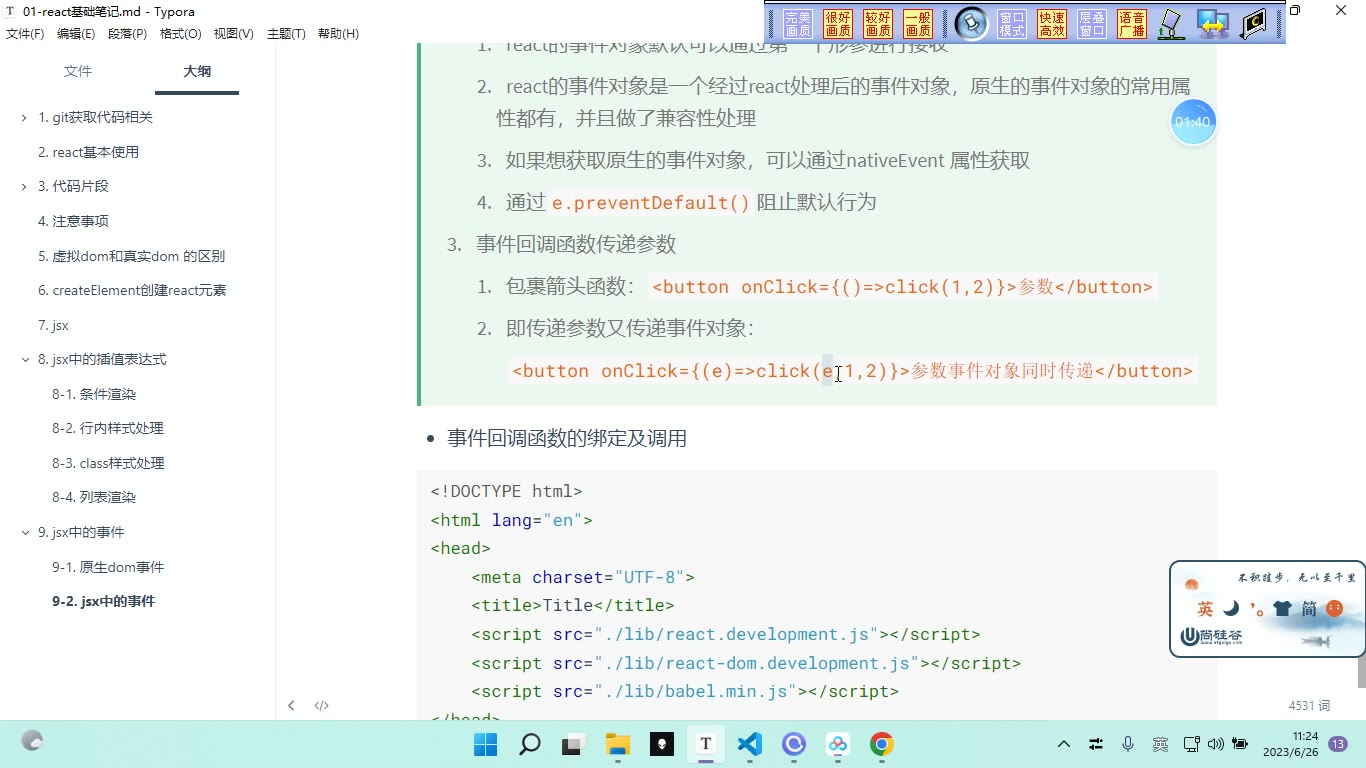Select outline entry 9-1. 原生dom事件

108,568
